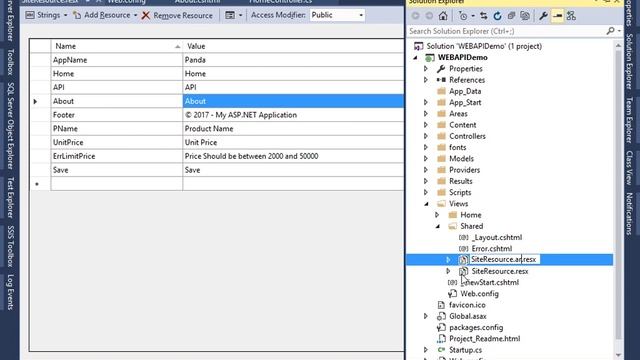Click the _Layout.cshtml file icon
The height and width of the screenshot is (360, 640).
tap(463, 237)
